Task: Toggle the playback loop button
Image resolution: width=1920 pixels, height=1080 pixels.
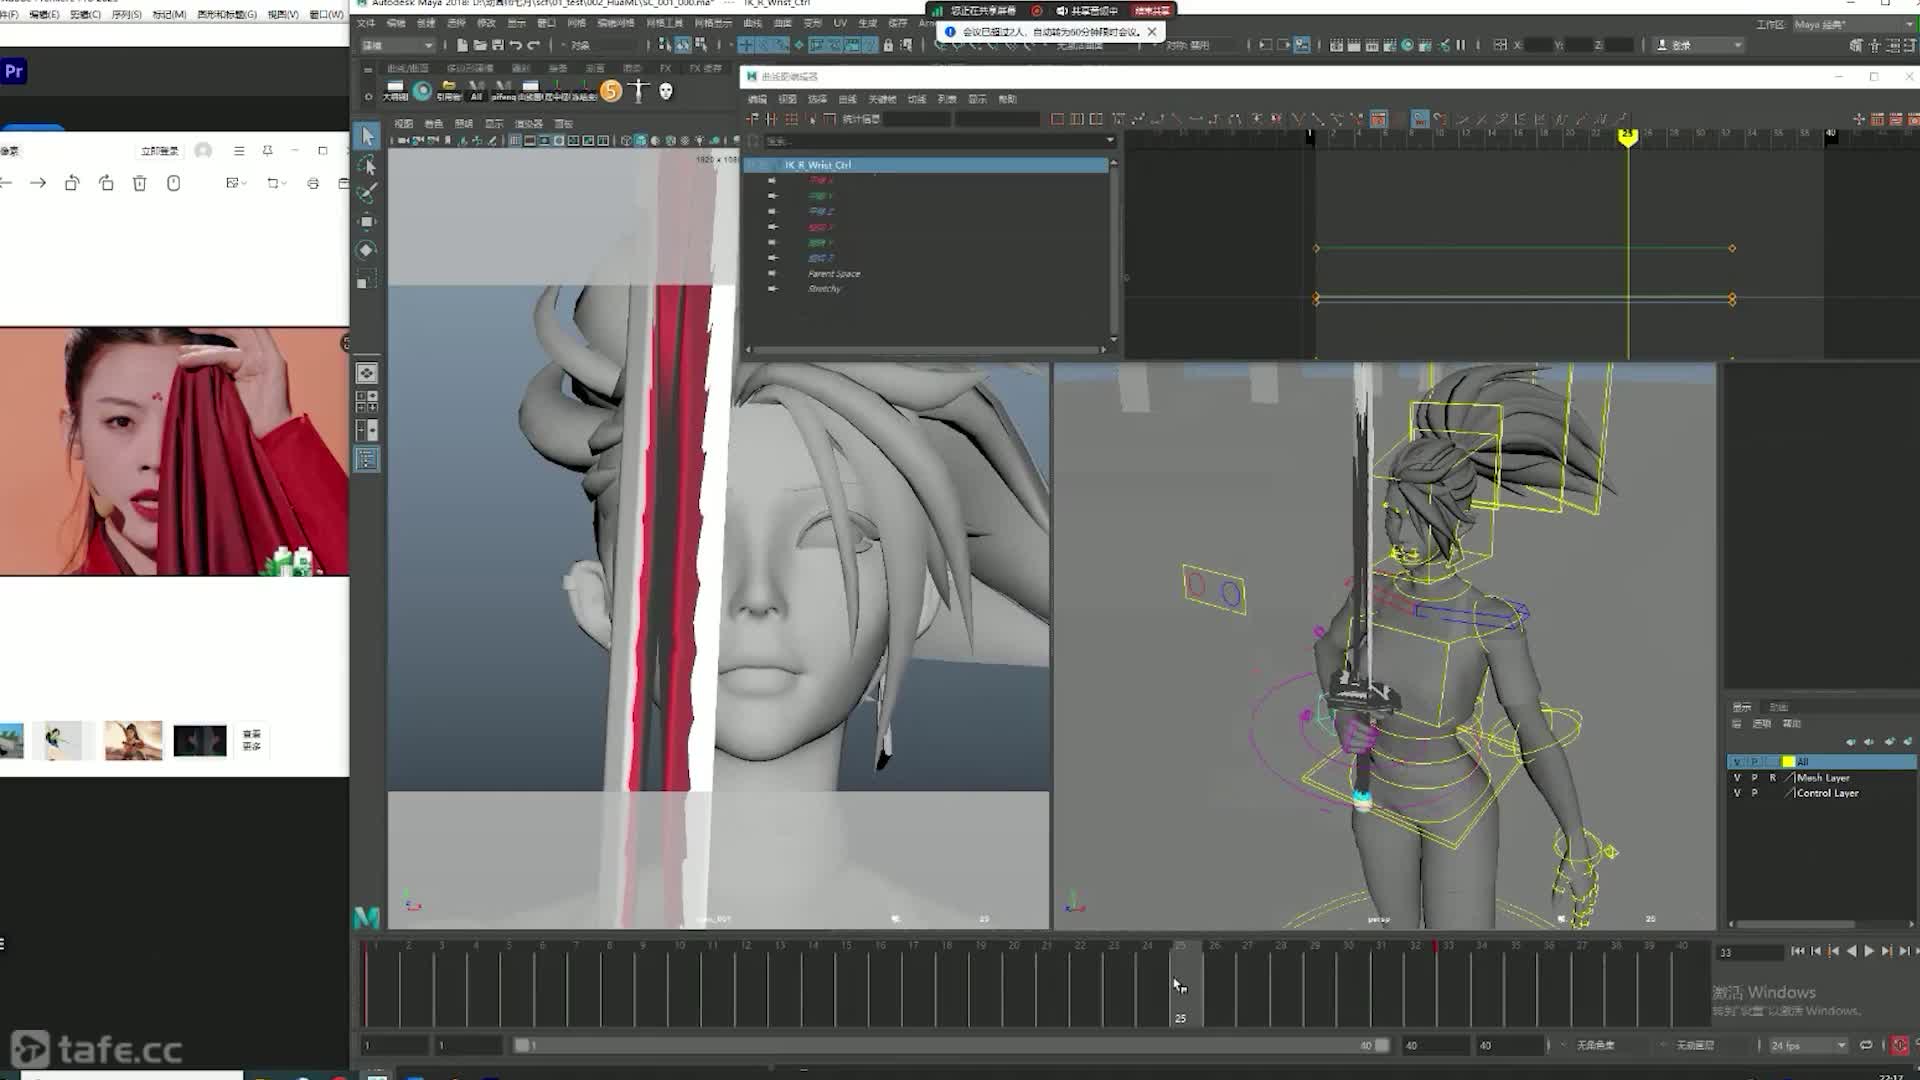Action: point(1866,1045)
